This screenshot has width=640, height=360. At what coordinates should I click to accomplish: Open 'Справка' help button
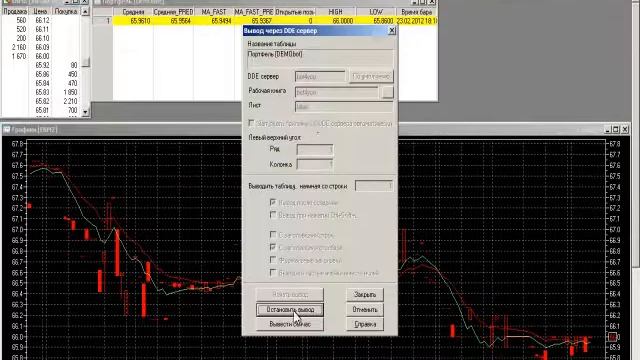(x=364, y=324)
